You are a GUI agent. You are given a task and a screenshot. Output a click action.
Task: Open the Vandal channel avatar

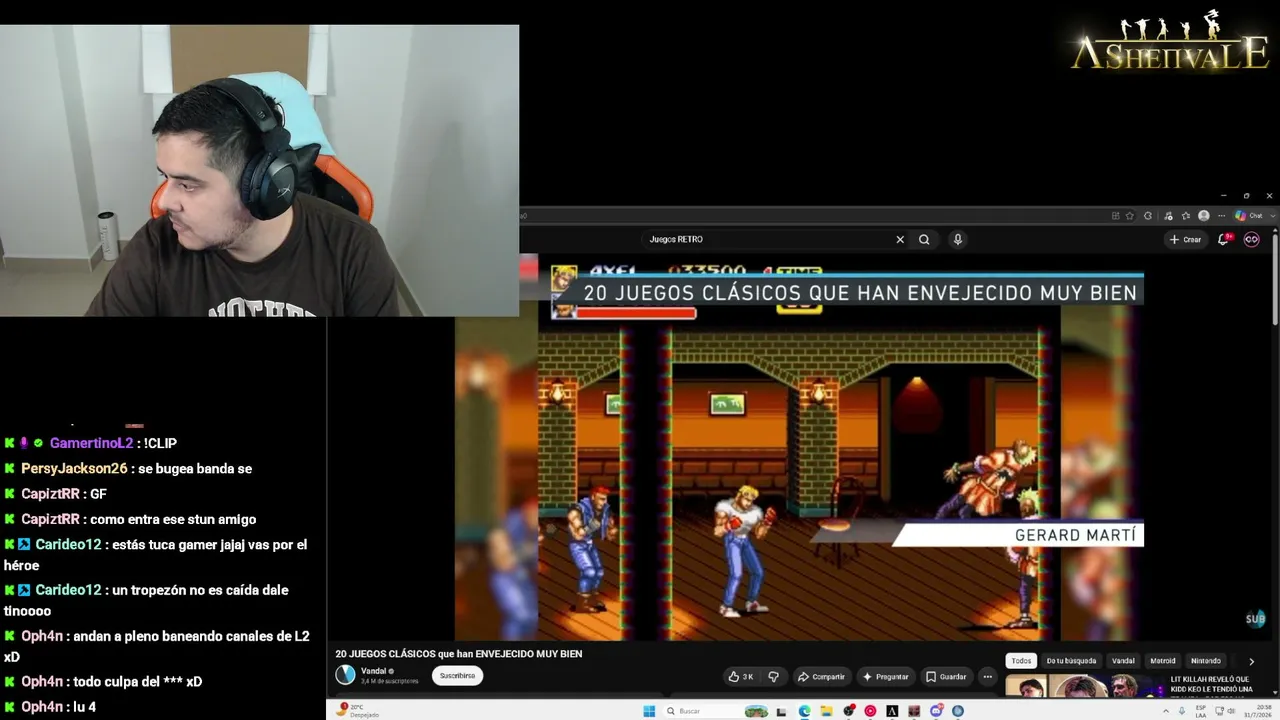(345, 675)
